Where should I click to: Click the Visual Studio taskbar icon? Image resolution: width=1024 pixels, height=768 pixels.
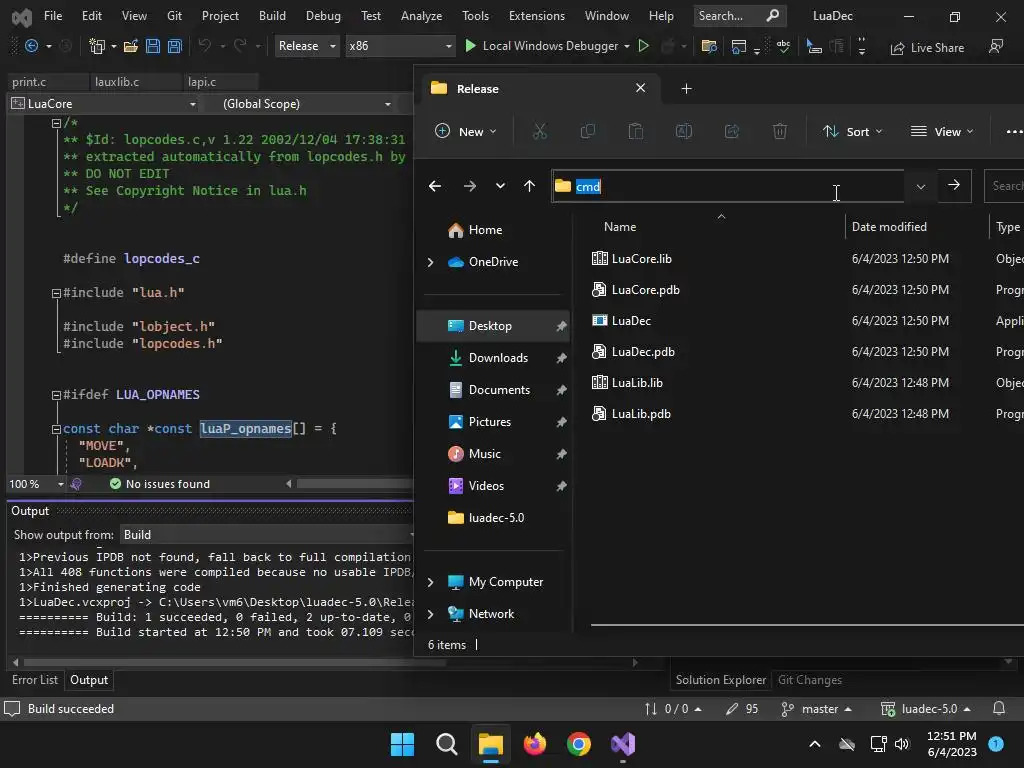click(623, 744)
